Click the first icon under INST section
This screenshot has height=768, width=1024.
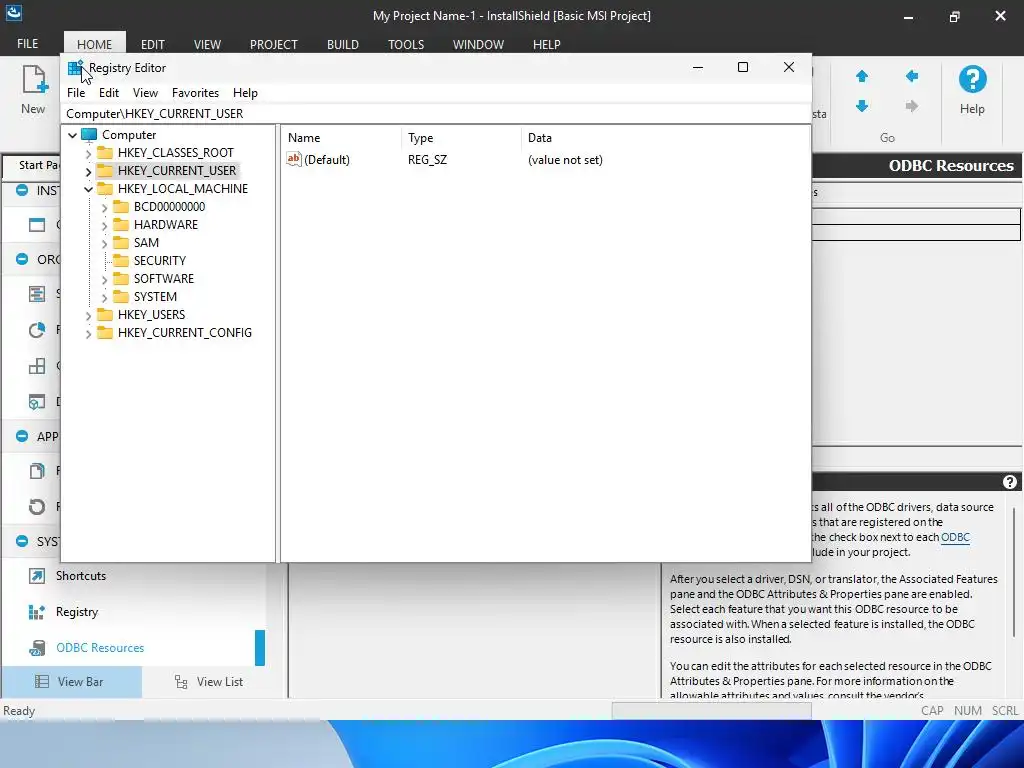(x=37, y=225)
